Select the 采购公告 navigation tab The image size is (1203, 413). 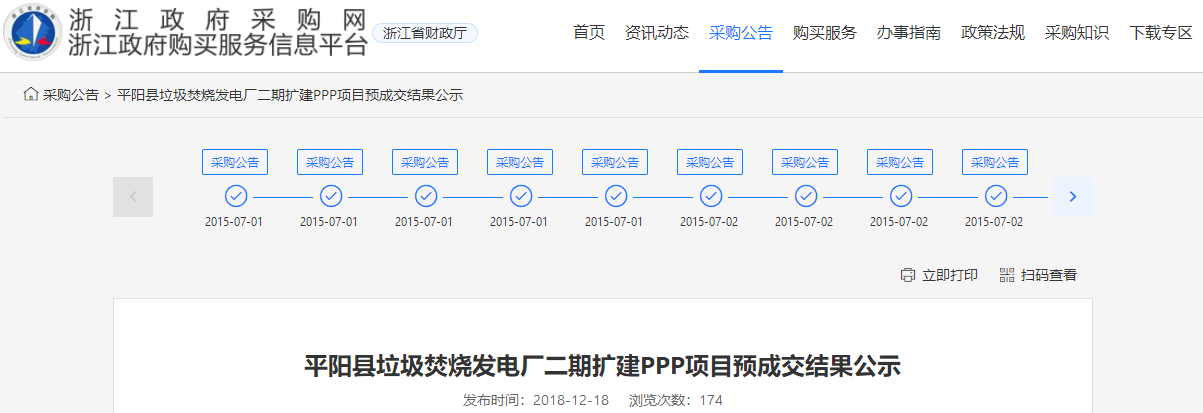coord(741,33)
